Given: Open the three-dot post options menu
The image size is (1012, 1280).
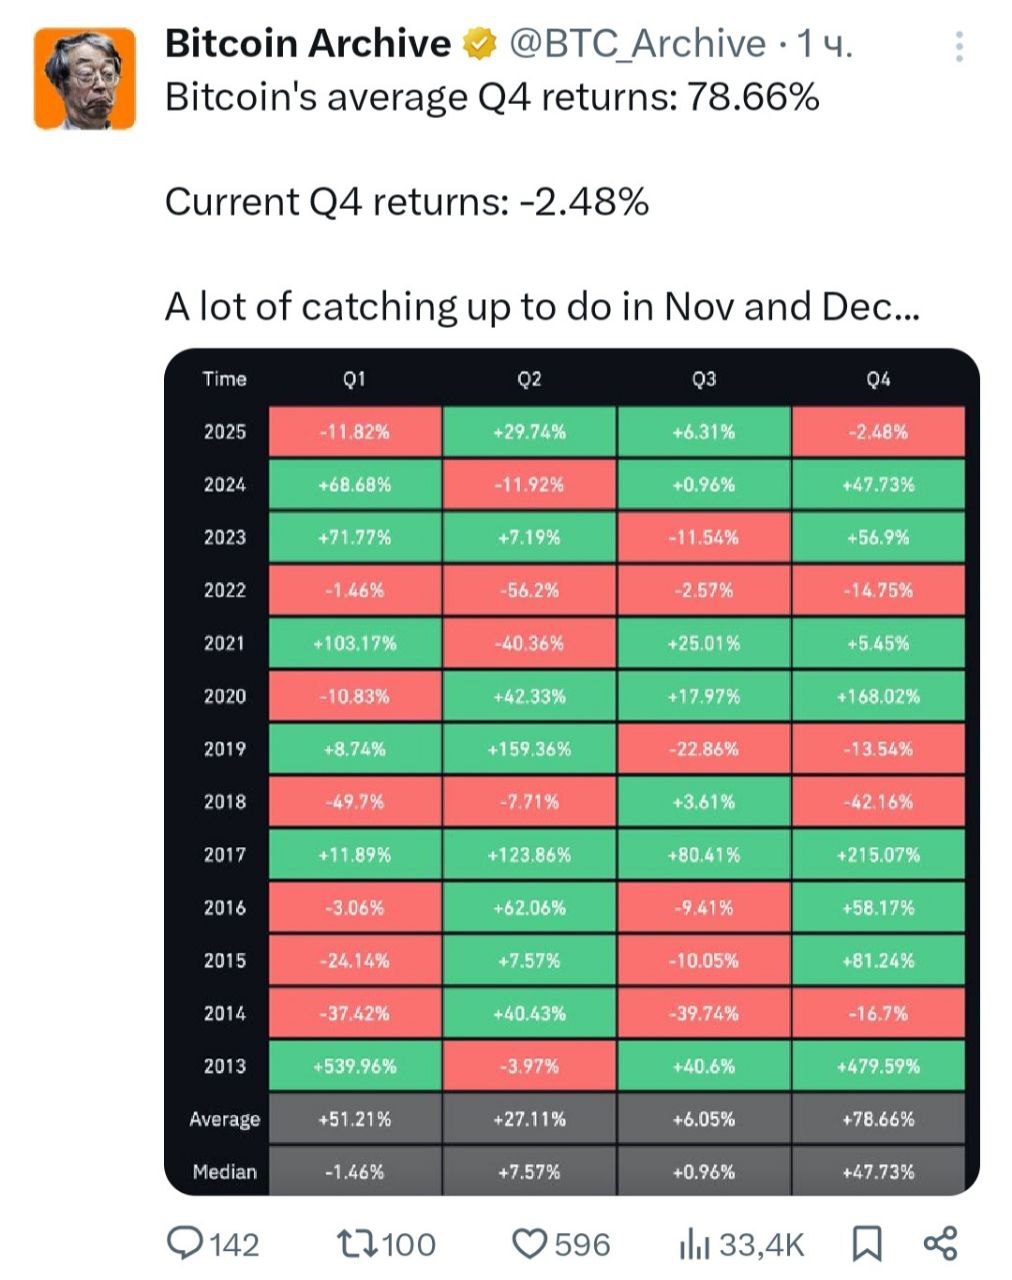Looking at the screenshot, I should pyautogui.click(x=959, y=46).
